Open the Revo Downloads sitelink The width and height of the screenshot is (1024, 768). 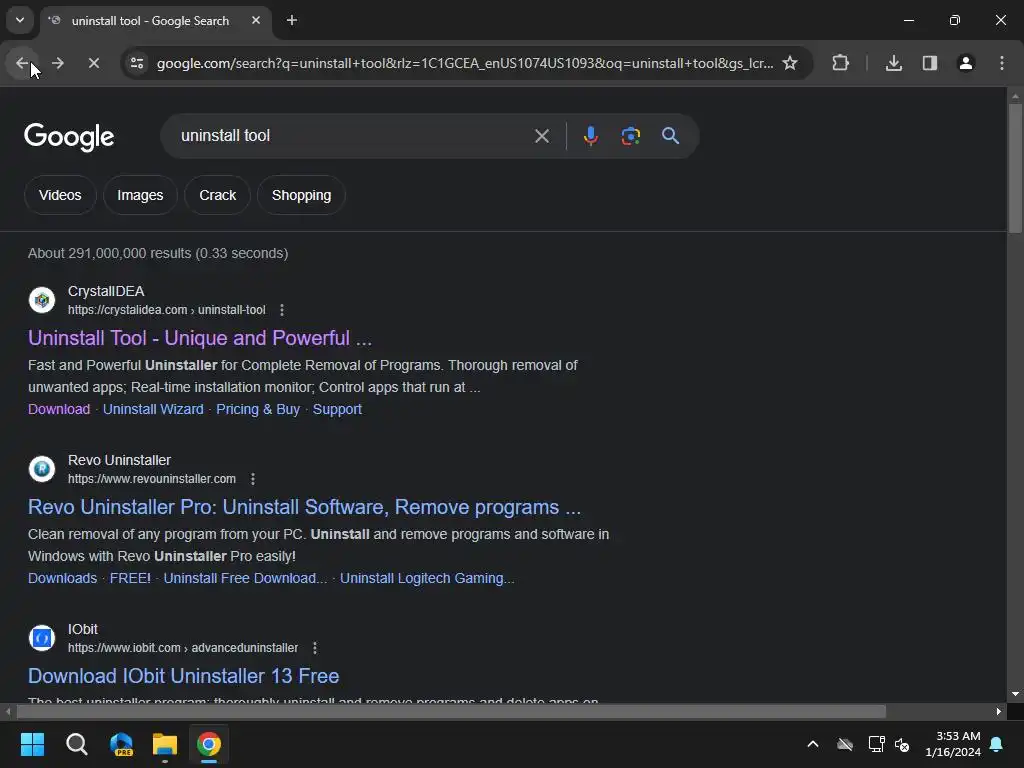point(63,579)
